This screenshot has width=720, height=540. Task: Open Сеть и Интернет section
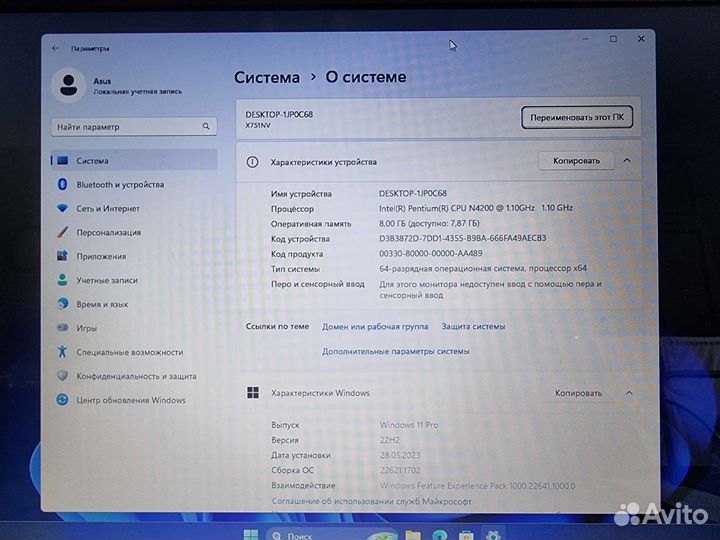point(134,208)
